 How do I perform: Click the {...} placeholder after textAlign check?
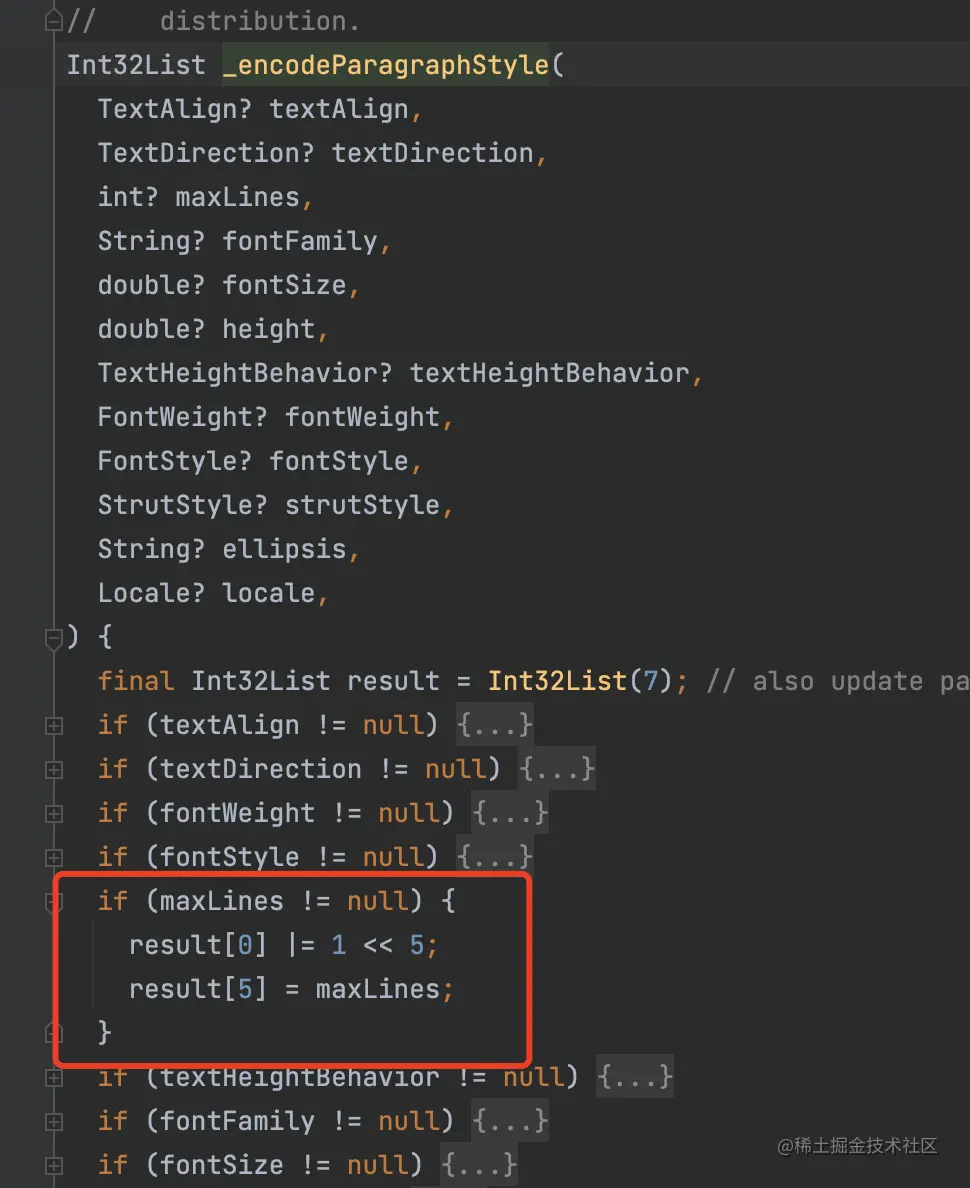click(495, 725)
